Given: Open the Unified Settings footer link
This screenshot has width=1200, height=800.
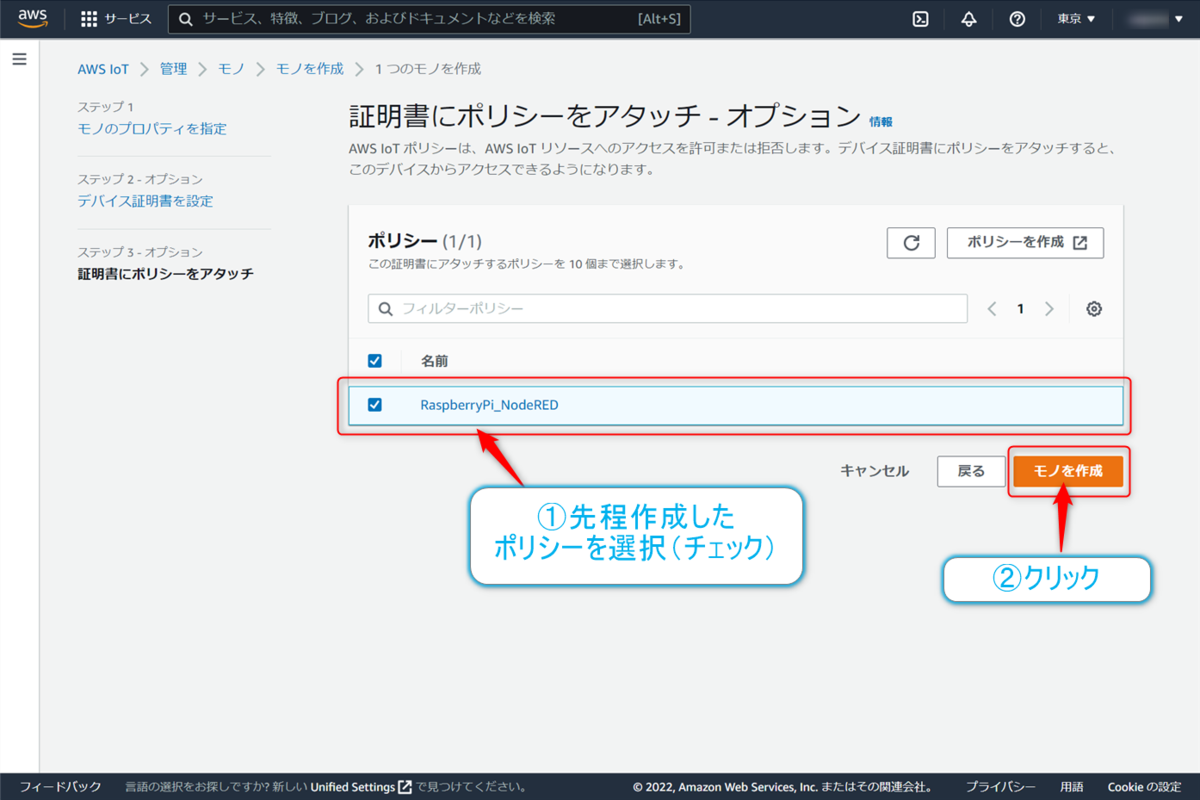Looking at the screenshot, I should coord(361,787).
